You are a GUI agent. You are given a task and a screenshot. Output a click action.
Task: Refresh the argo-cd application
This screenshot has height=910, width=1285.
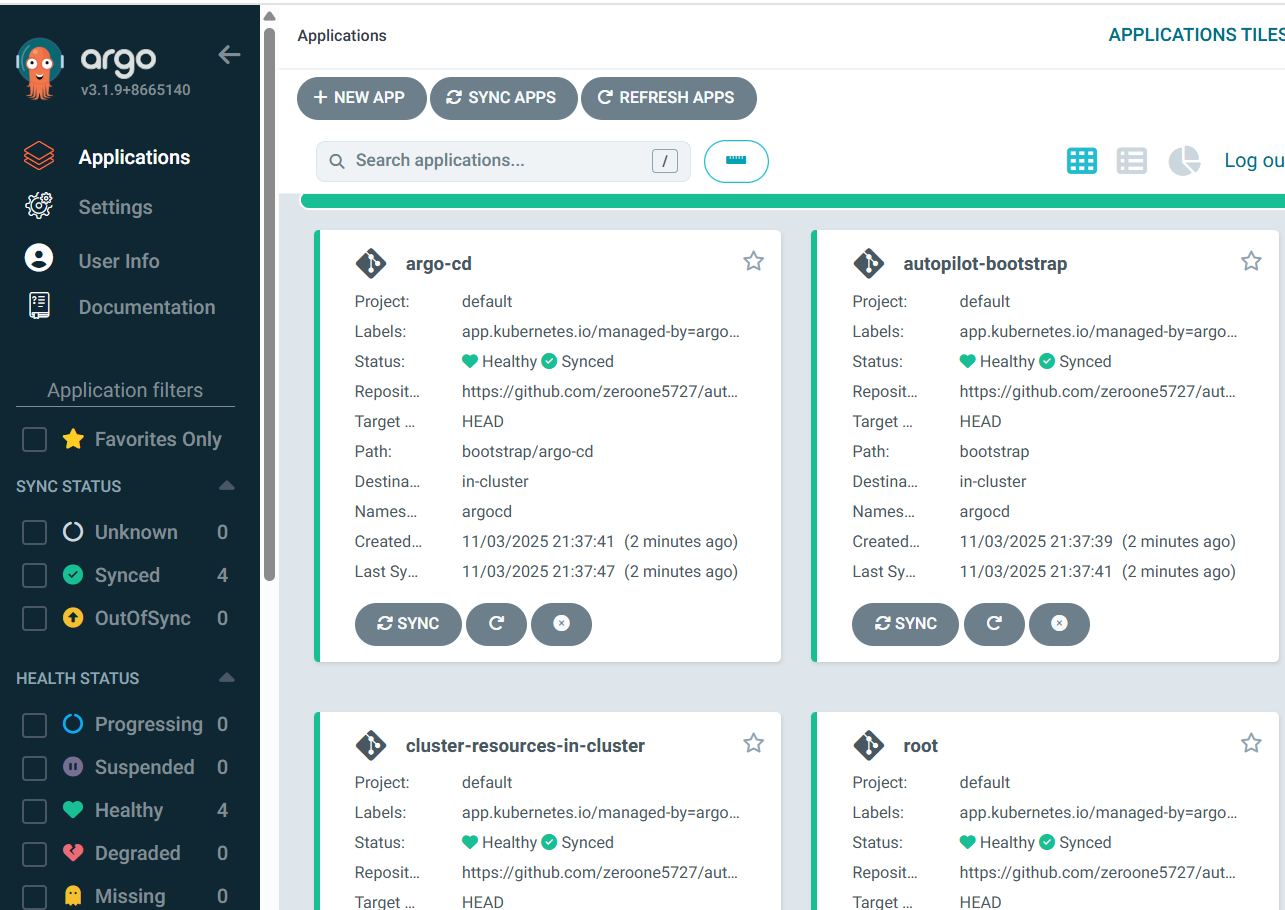pos(496,624)
